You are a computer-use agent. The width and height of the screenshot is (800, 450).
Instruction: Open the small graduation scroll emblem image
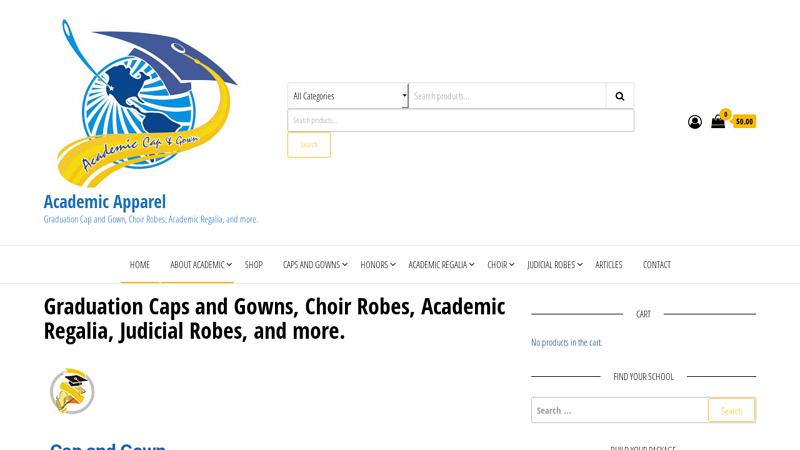[72, 391]
